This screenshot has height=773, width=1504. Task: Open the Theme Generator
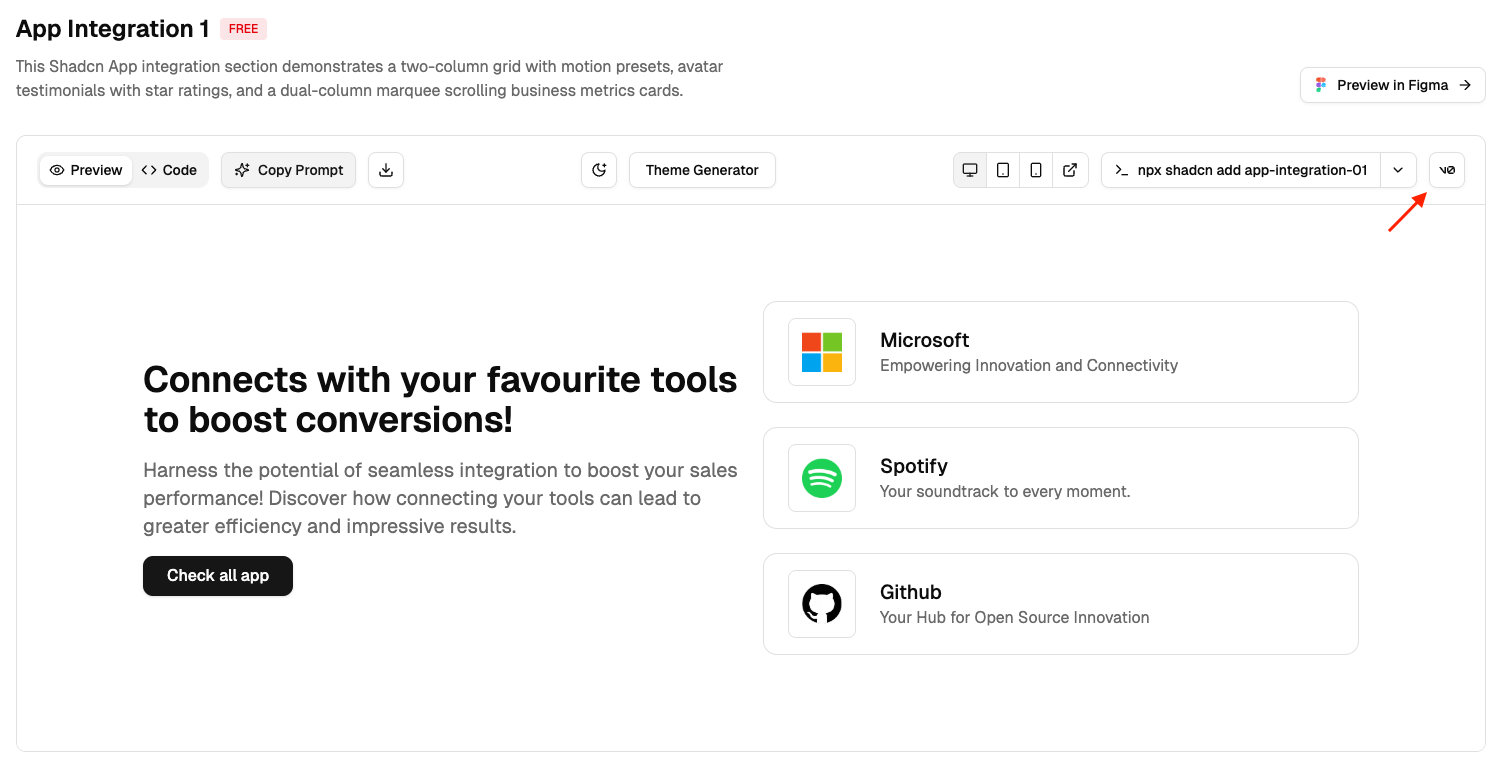(702, 170)
